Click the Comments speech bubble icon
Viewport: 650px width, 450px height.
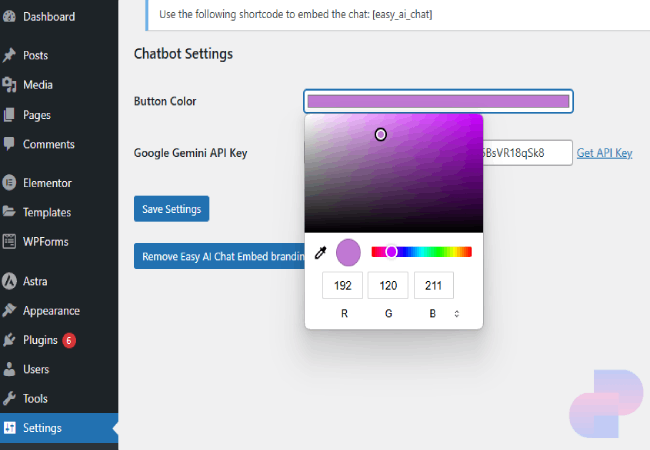(9, 144)
